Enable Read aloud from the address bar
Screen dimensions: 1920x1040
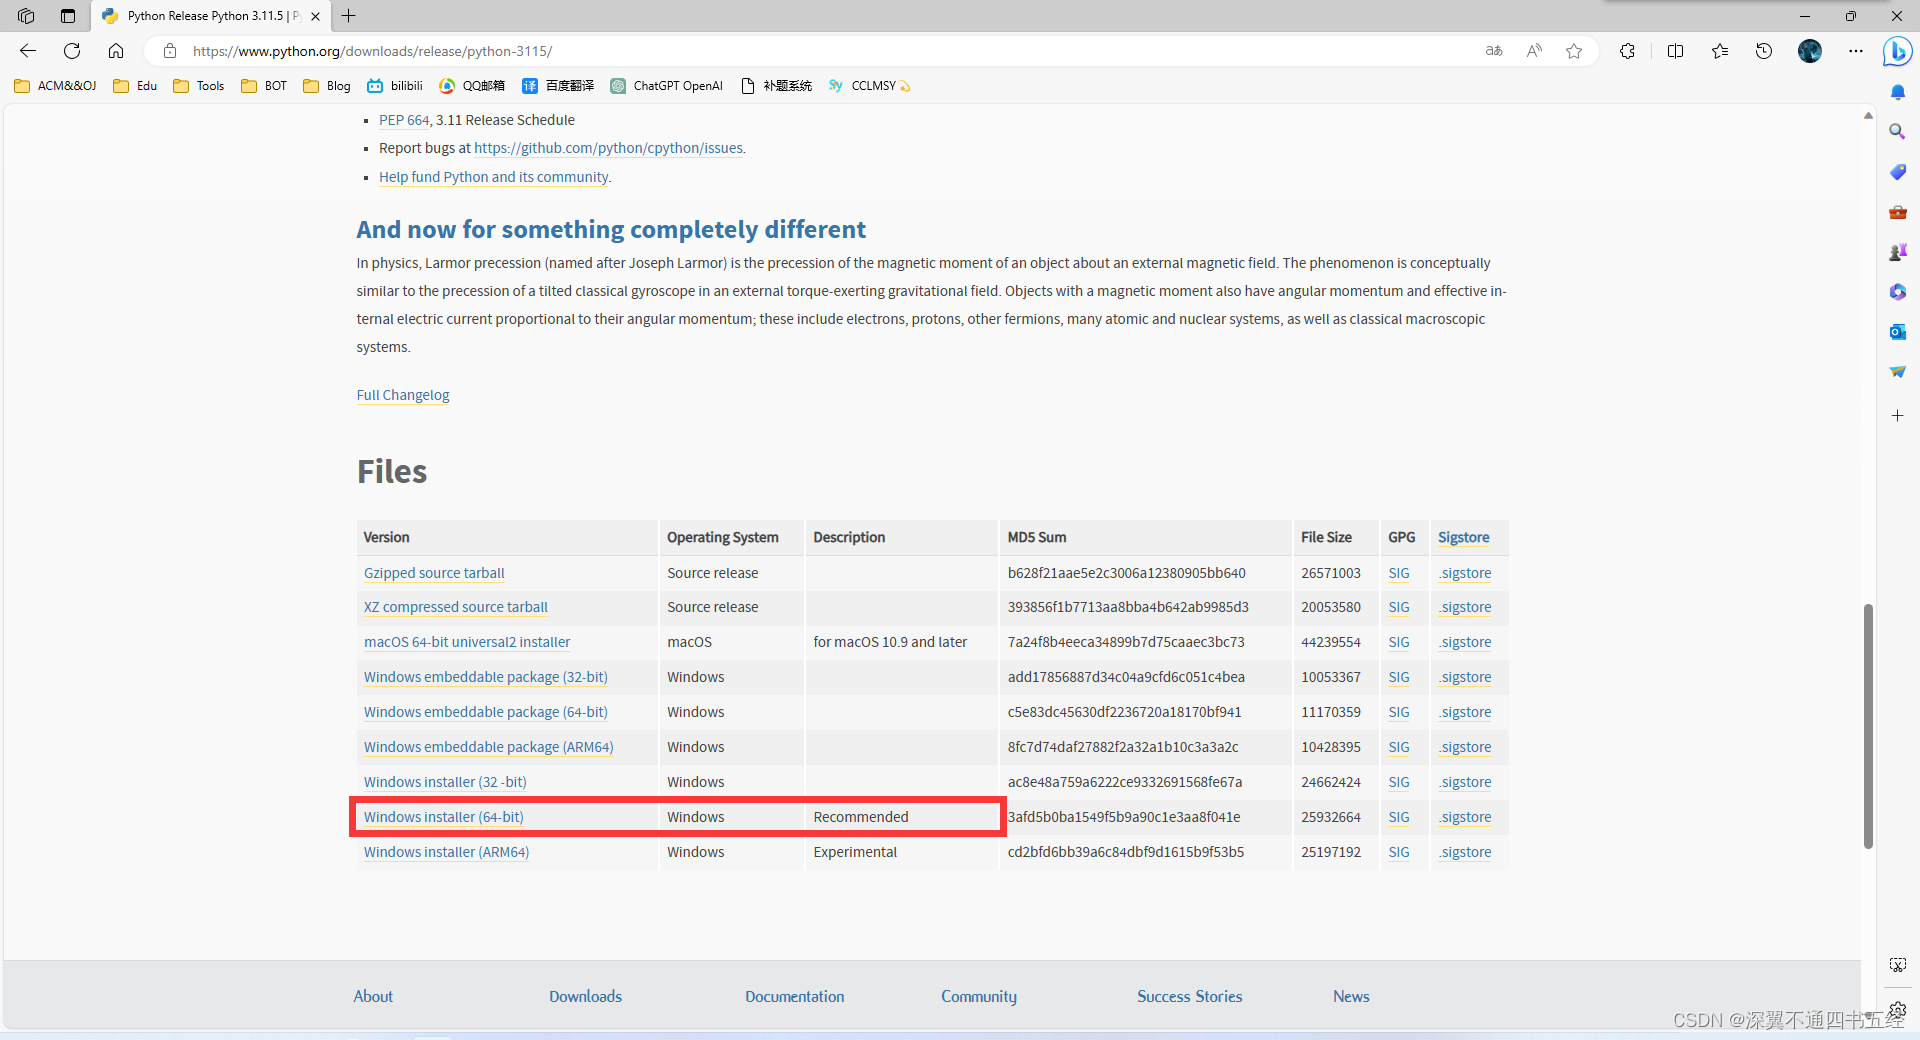[x=1534, y=51]
